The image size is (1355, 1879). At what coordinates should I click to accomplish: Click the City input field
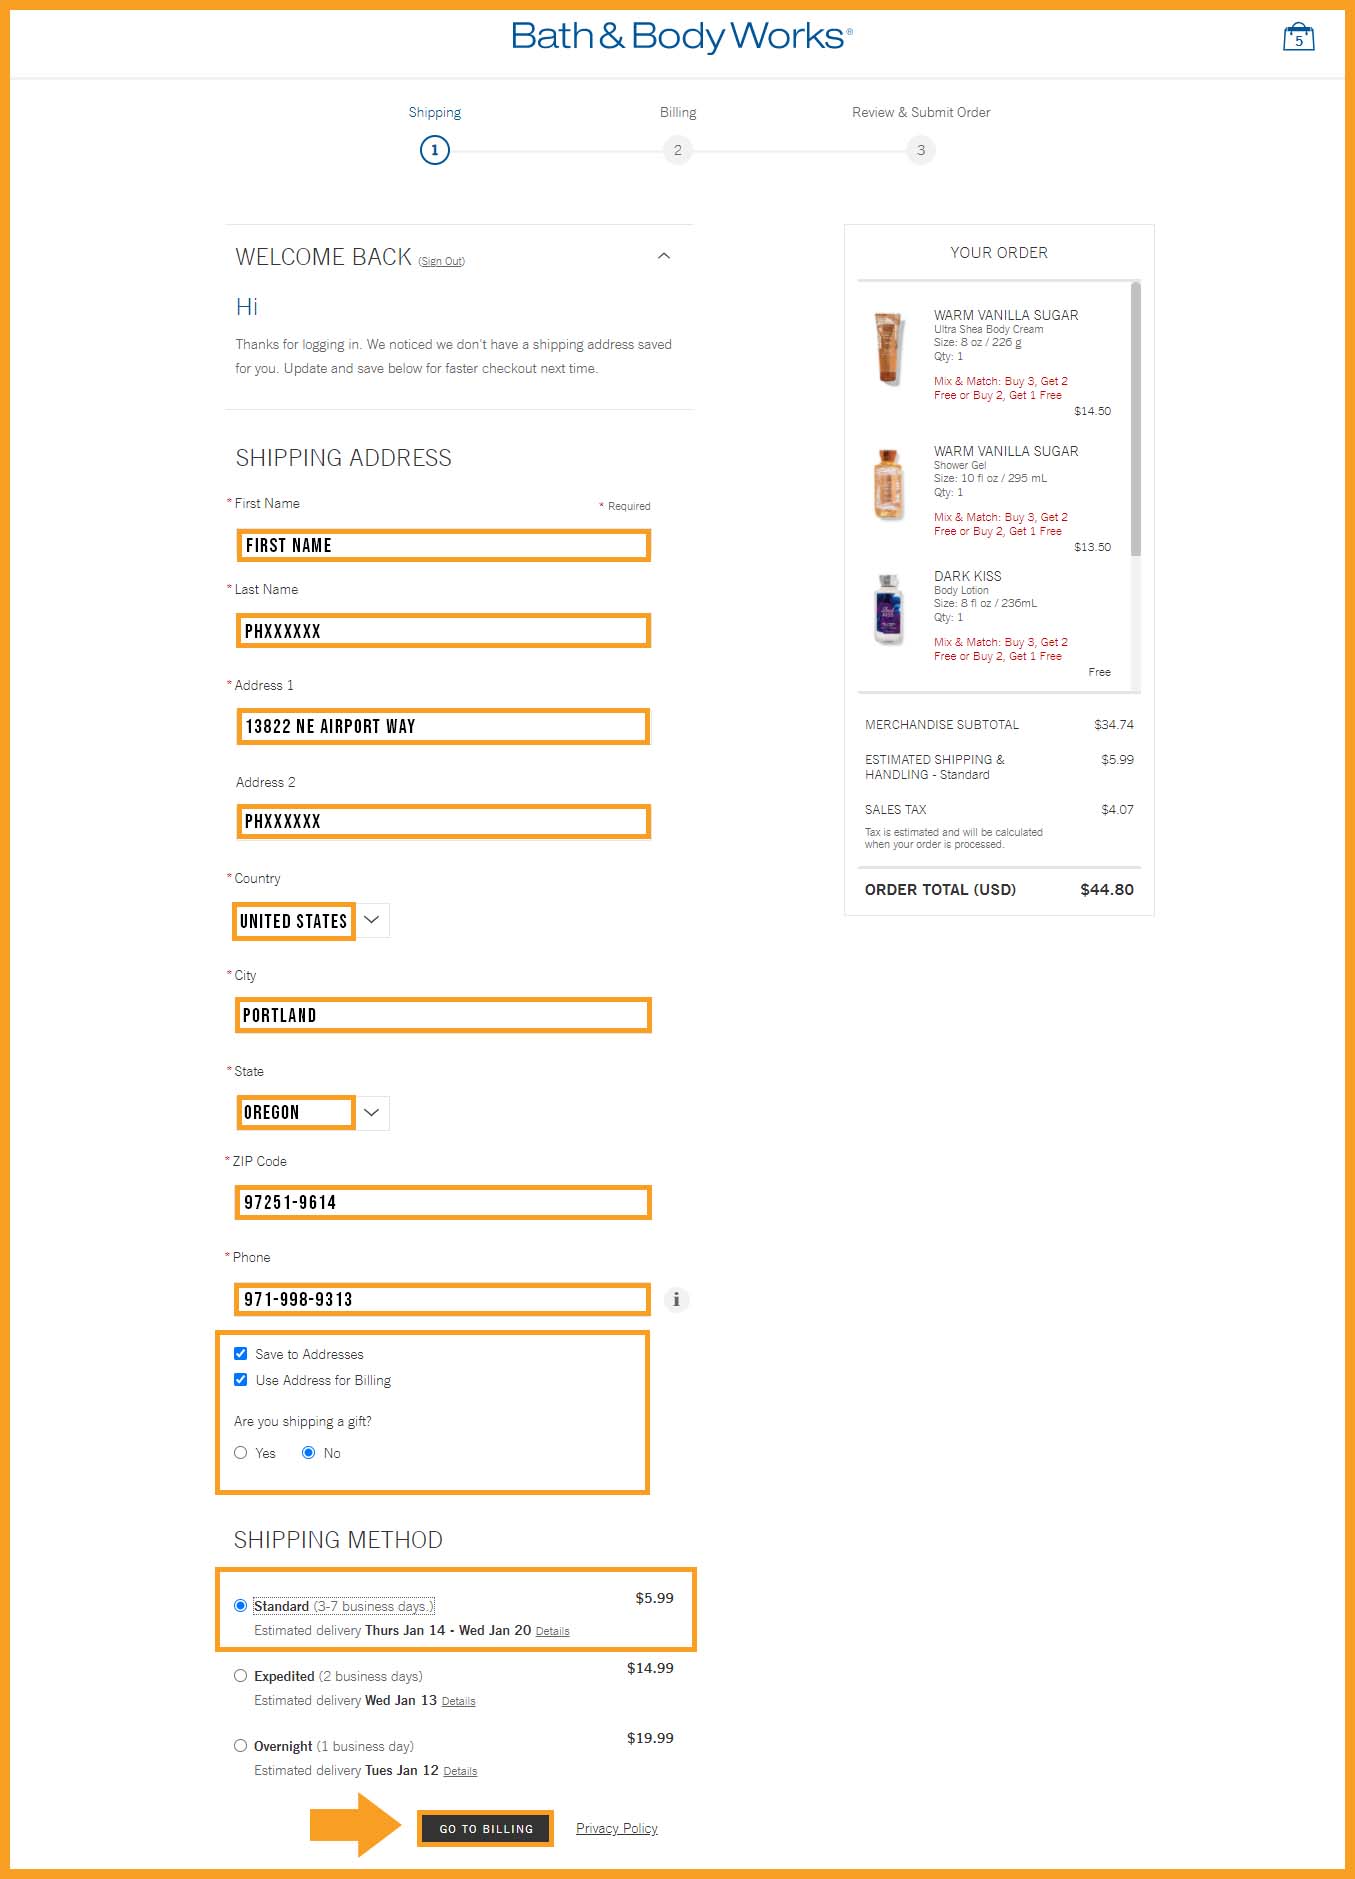[443, 1015]
